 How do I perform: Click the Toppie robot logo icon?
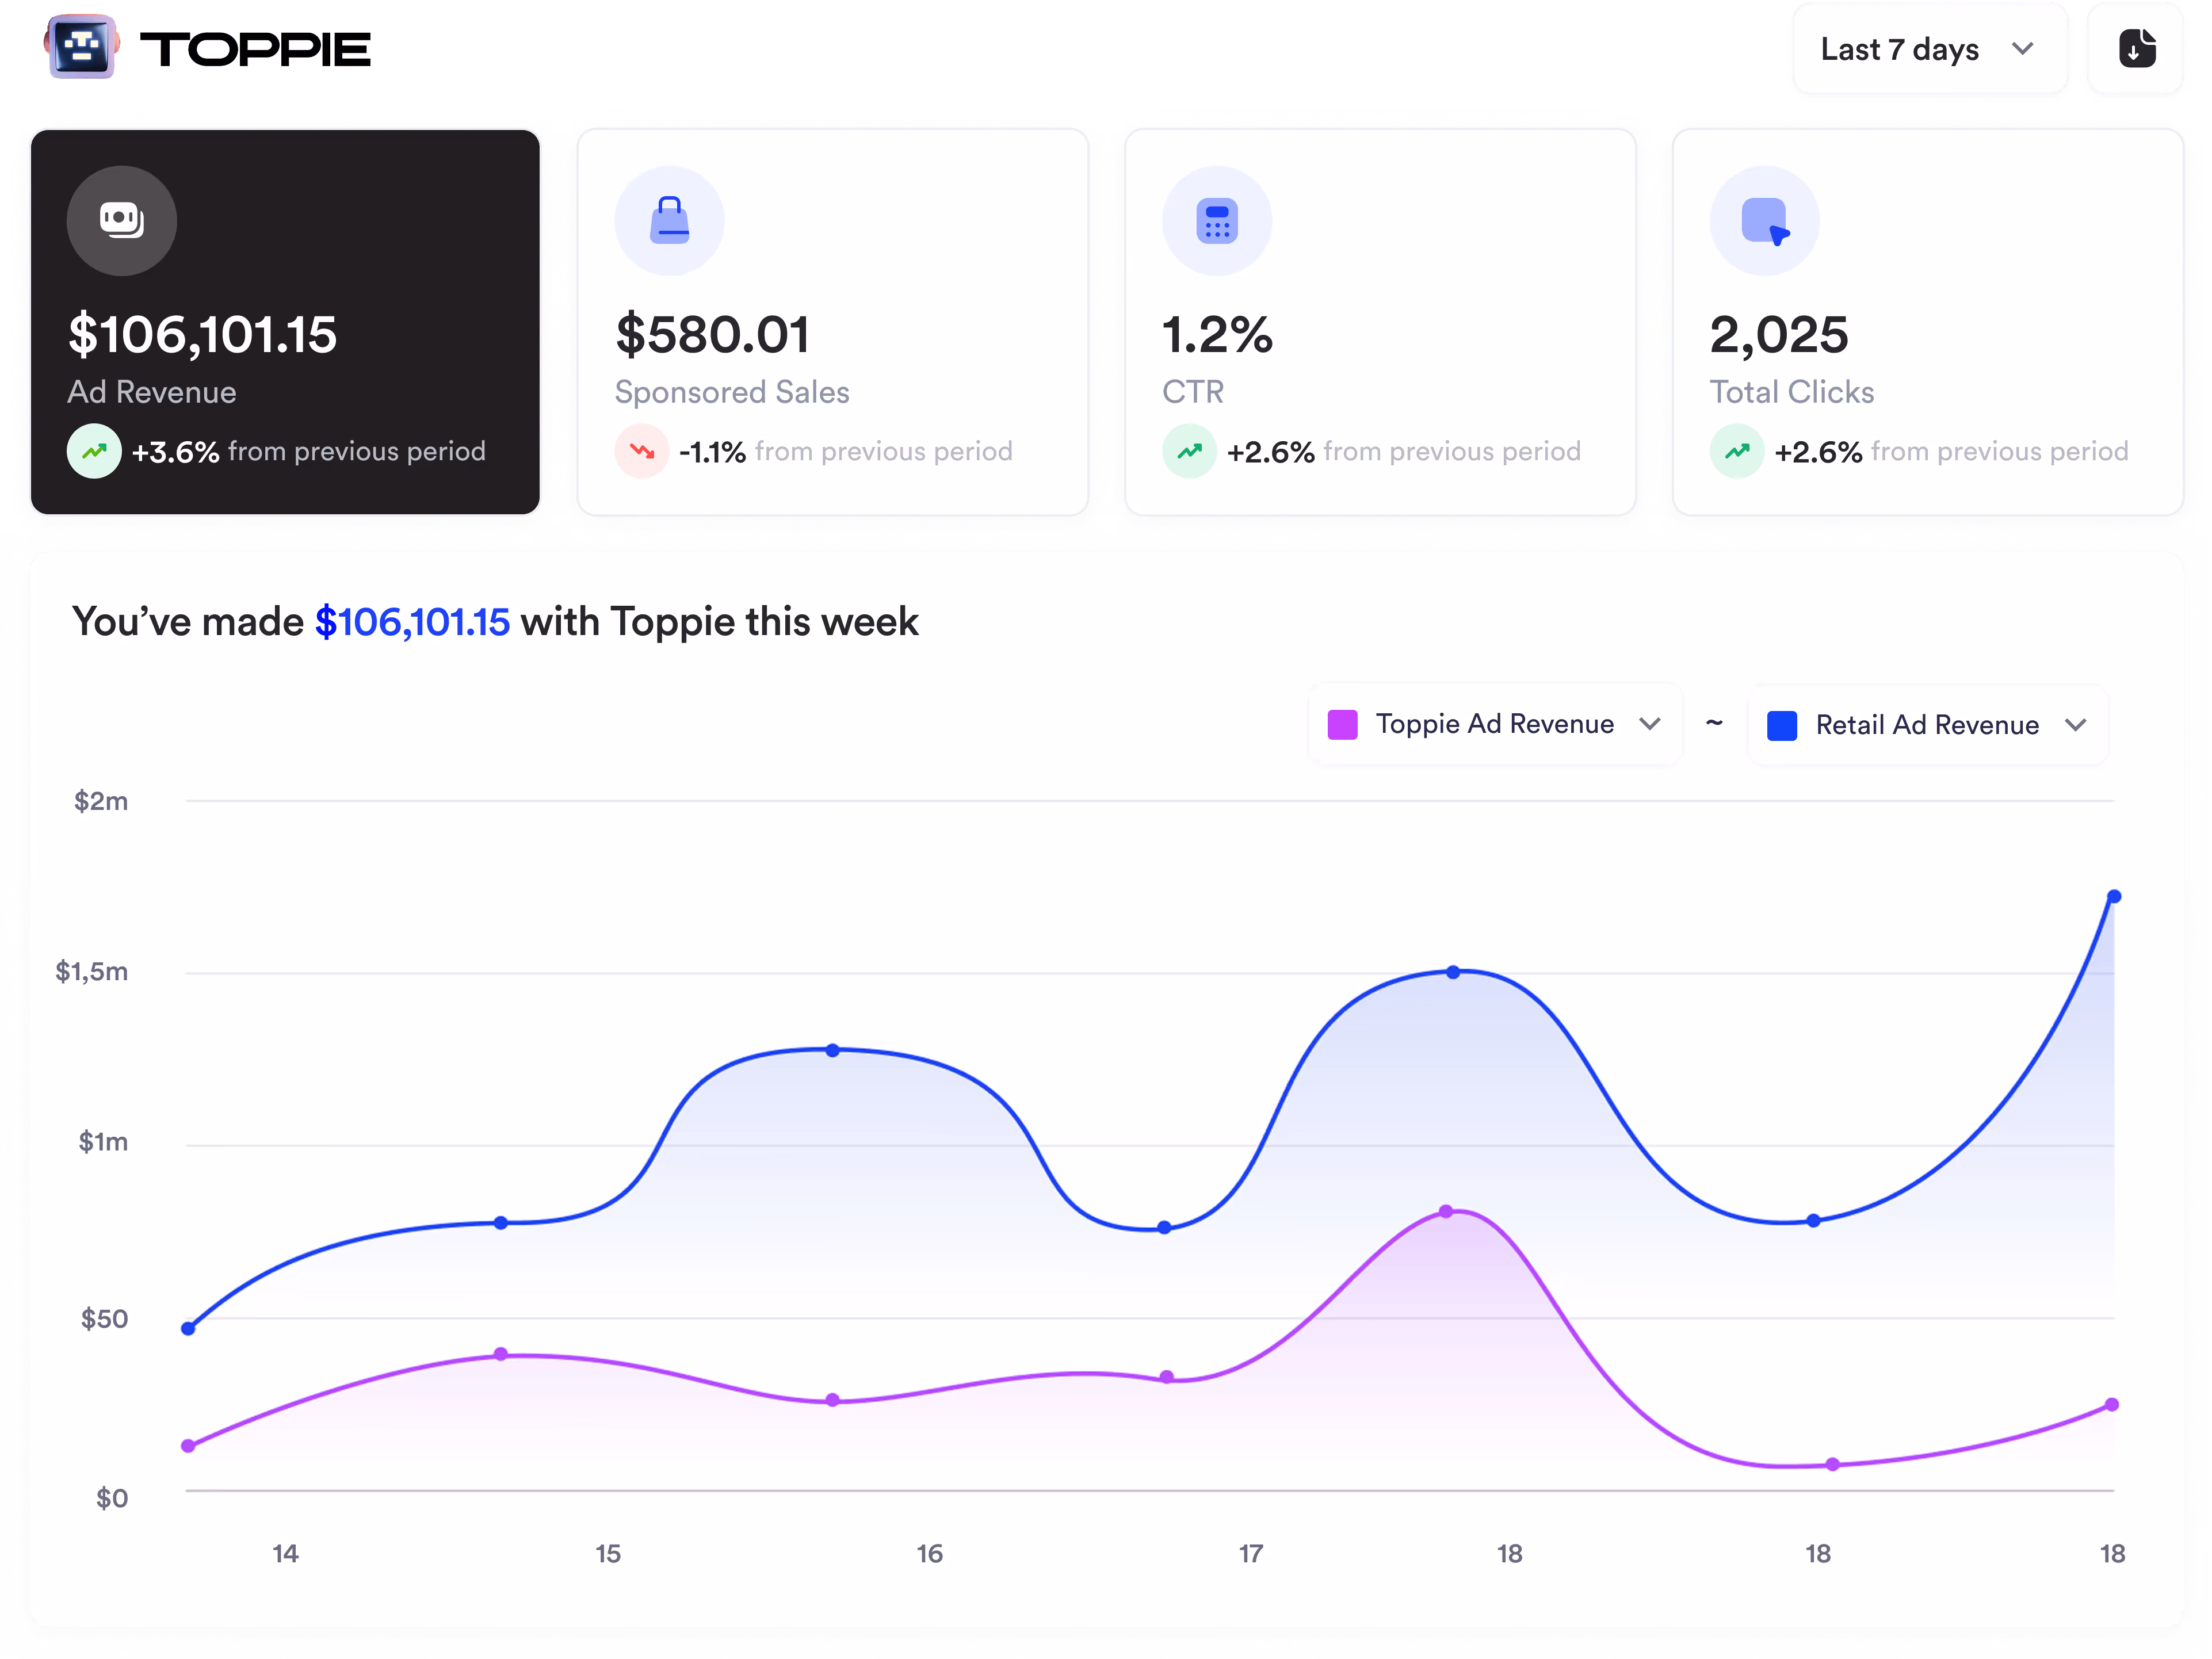click(x=82, y=47)
